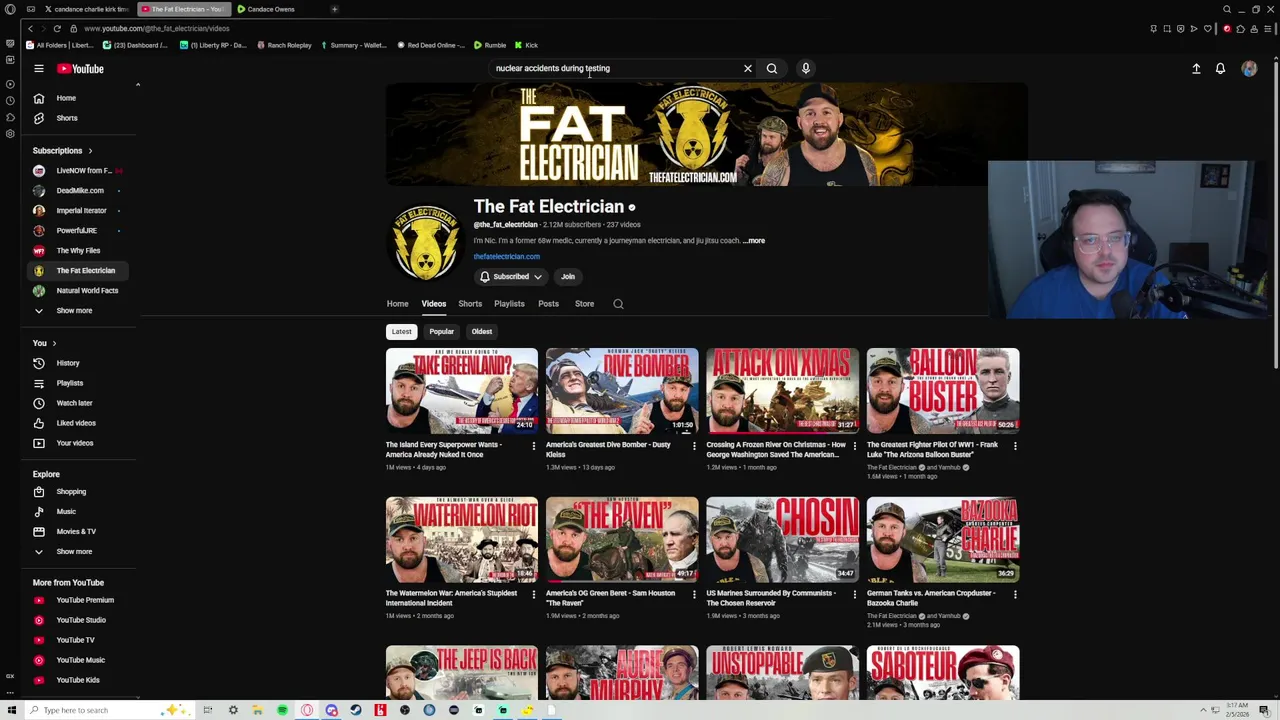Image resolution: width=1280 pixels, height=720 pixels.
Task: Open options menu for Balloon Buster video
Action: 1015,446
